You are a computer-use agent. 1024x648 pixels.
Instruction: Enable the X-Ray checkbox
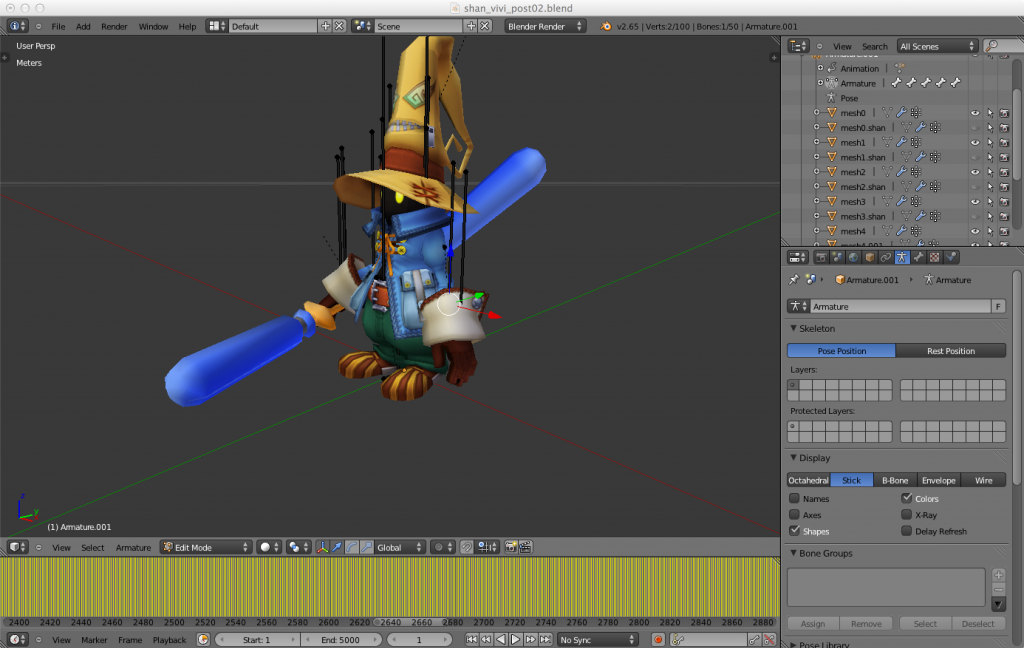pyautogui.click(x=906, y=514)
